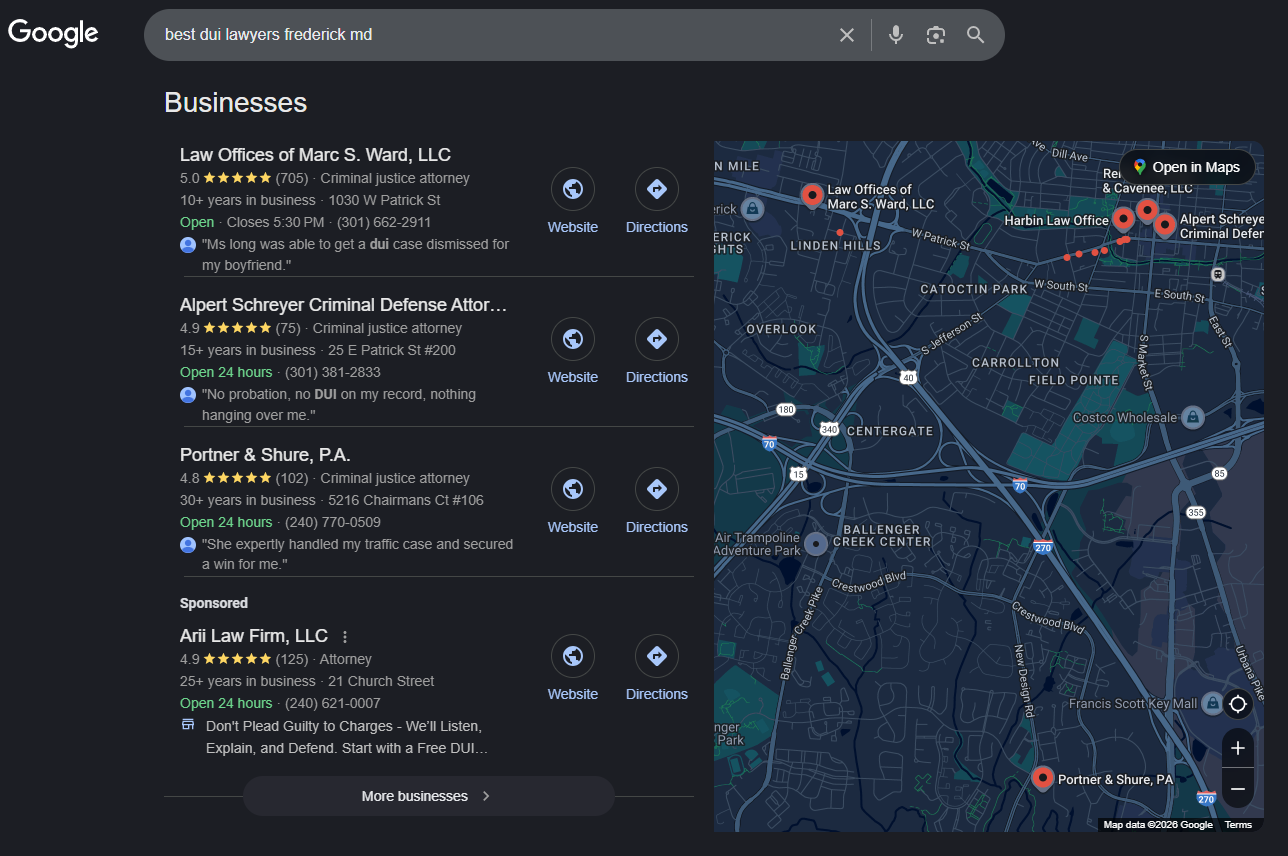Click the storefront icon in Arii Law ad
The width and height of the screenshot is (1288, 856).
pyautogui.click(x=188, y=724)
